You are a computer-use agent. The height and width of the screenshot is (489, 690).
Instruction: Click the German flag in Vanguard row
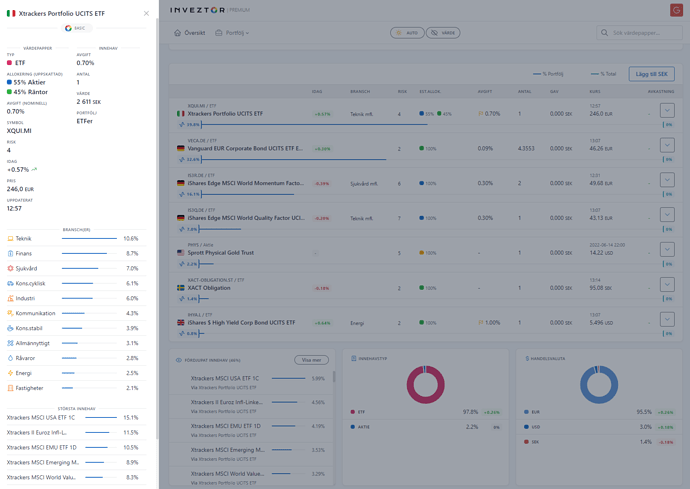tap(180, 148)
